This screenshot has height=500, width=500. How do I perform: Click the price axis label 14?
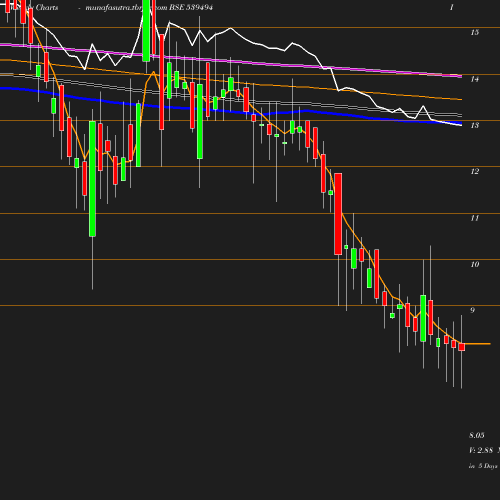[475, 79]
